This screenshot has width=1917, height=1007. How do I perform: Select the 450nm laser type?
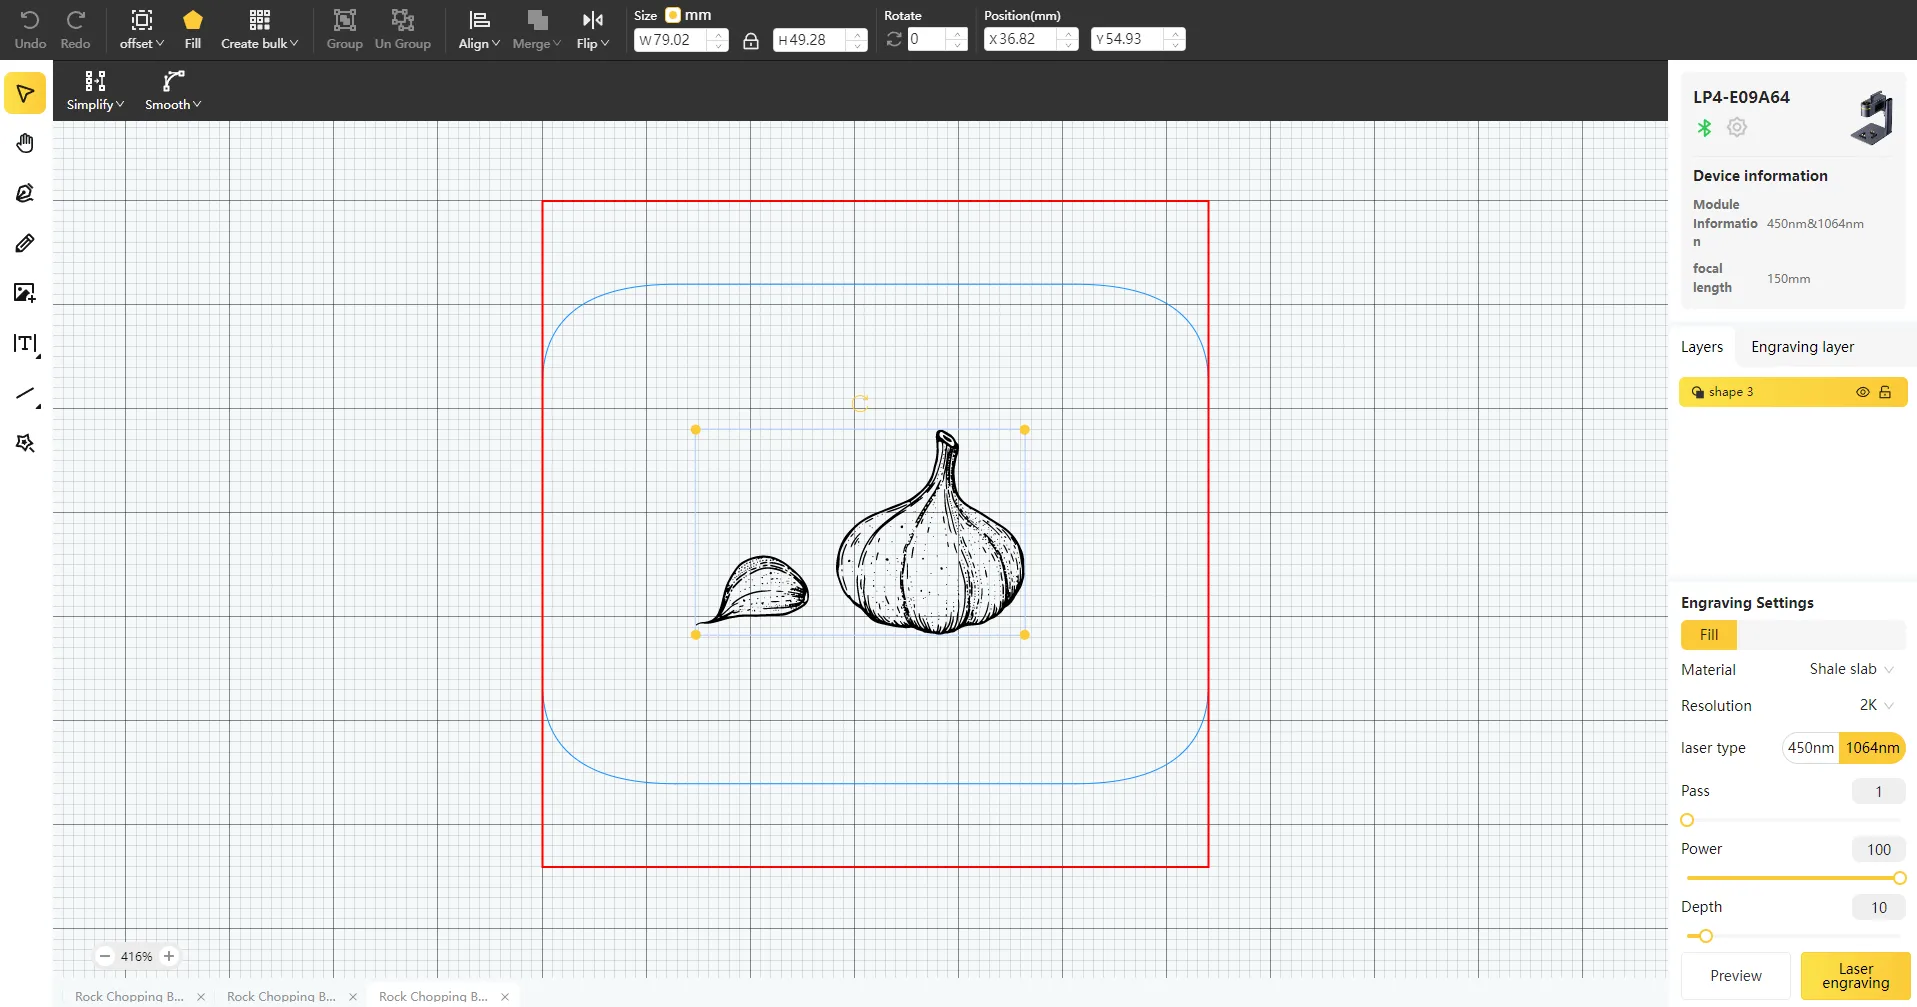point(1811,748)
